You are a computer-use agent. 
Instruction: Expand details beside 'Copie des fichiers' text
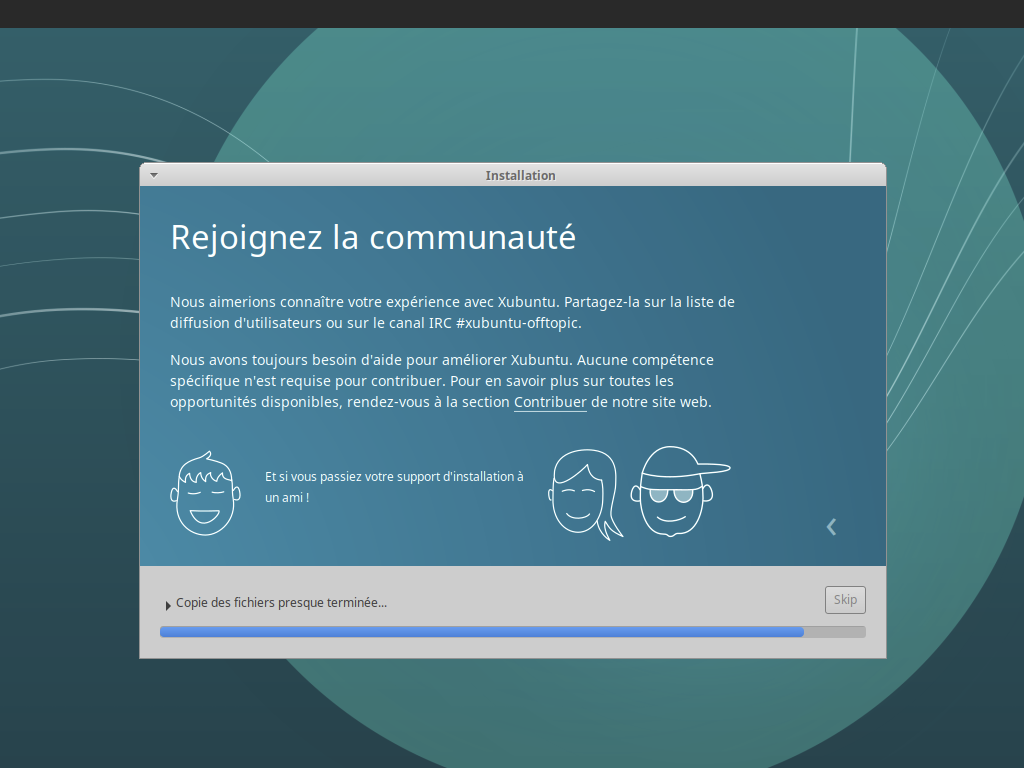(x=168, y=604)
